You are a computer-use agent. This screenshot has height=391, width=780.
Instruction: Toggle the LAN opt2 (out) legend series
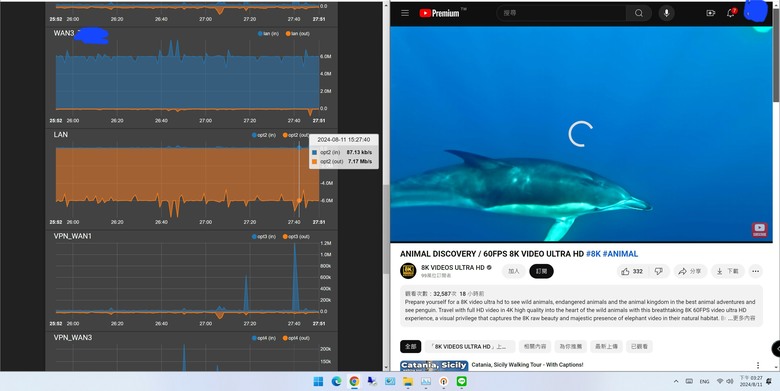click(296, 135)
